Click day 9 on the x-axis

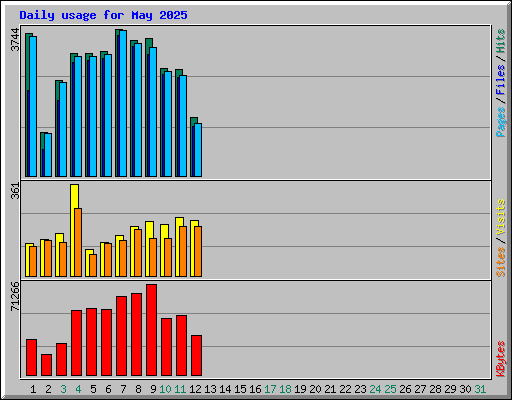coord(153,389)
